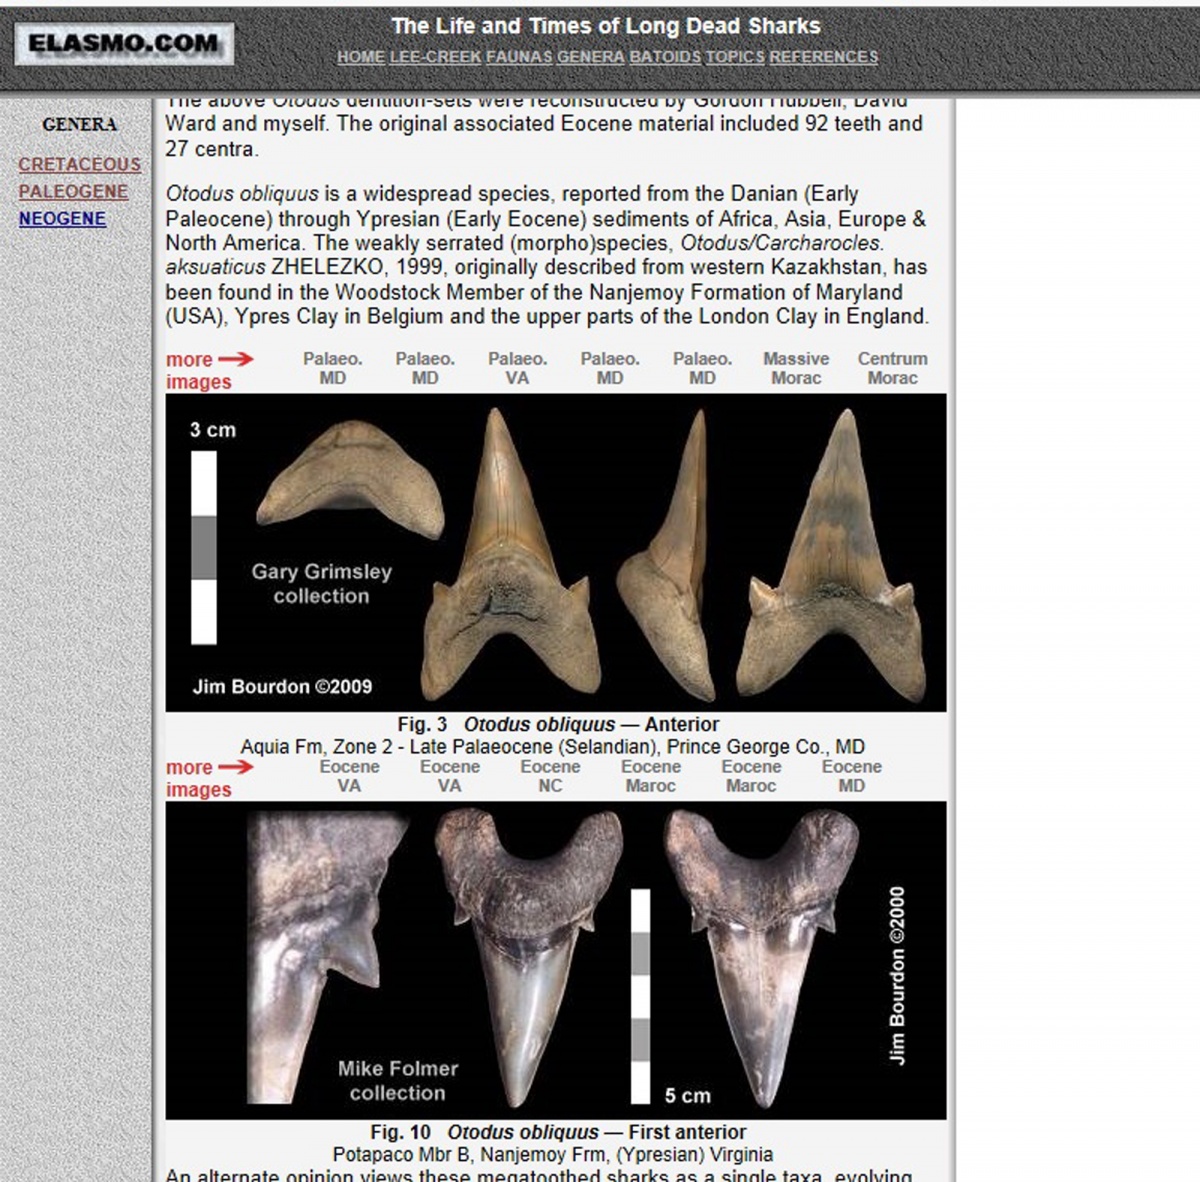Select the Eocene MD image link
The width and height of the screenshot is (1200, 1182).
pyautogui.click(x=851, y=776)
